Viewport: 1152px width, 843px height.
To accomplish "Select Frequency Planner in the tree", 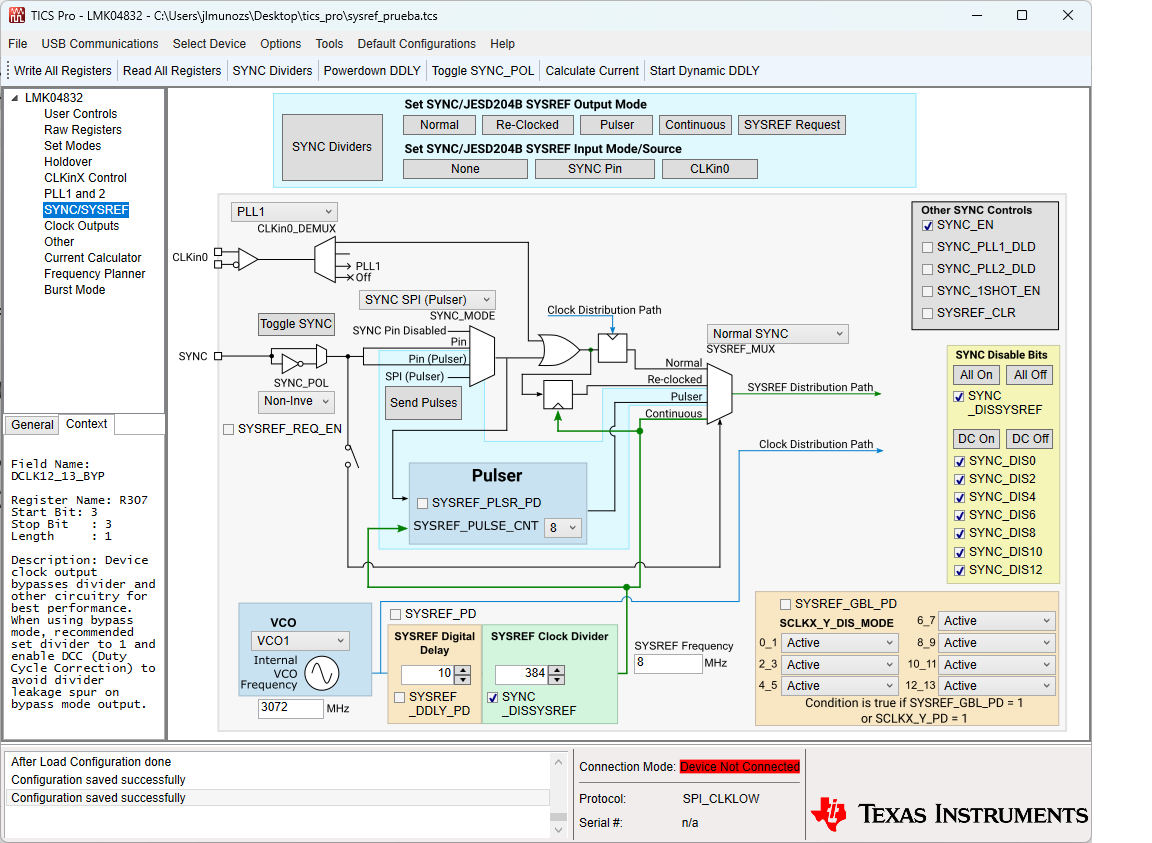I will click(x=95, y=274).
